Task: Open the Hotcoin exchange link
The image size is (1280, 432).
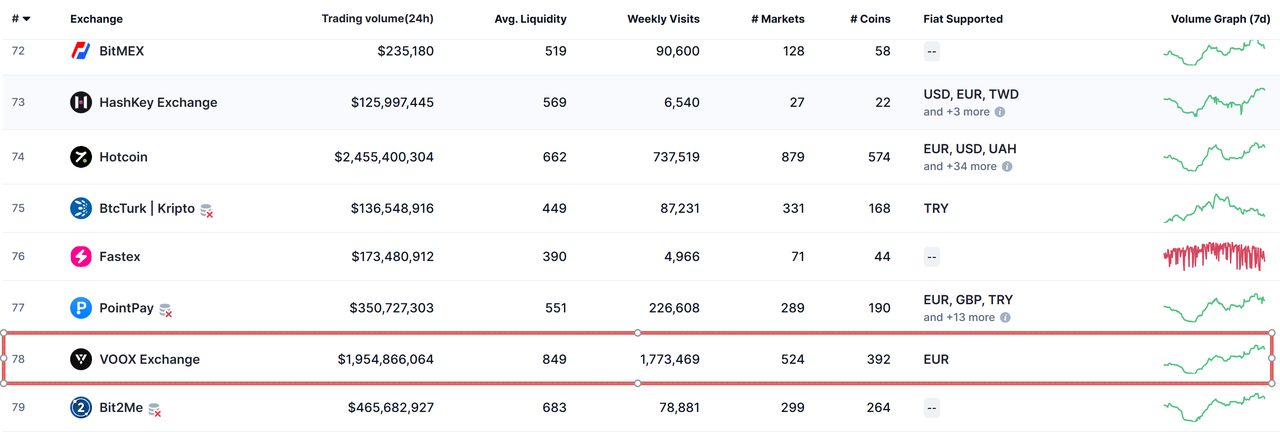Action: click(123, 157)
